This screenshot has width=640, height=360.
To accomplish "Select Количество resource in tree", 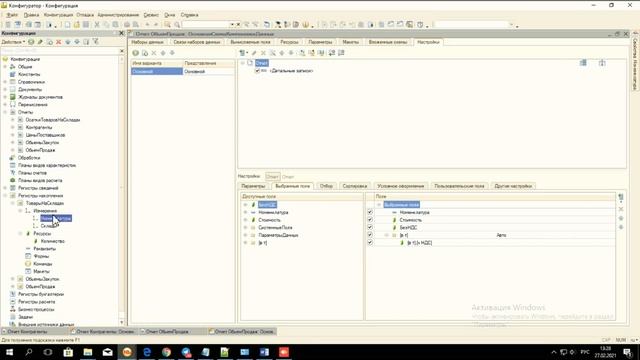I will click(53, 241).
